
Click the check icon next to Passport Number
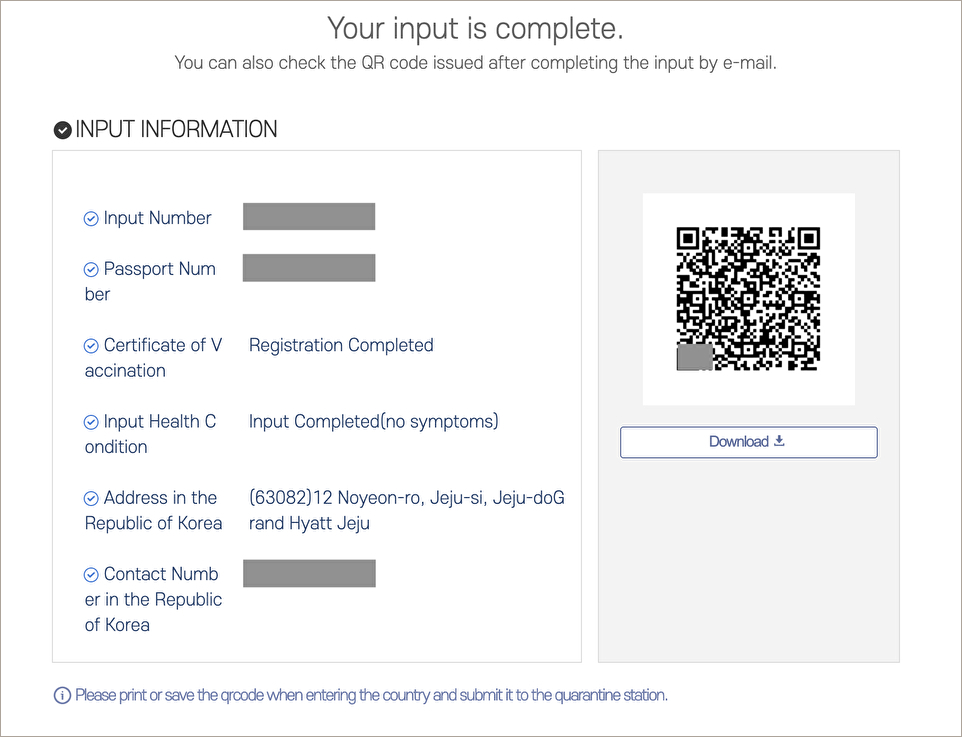click(x=91, y=269)
